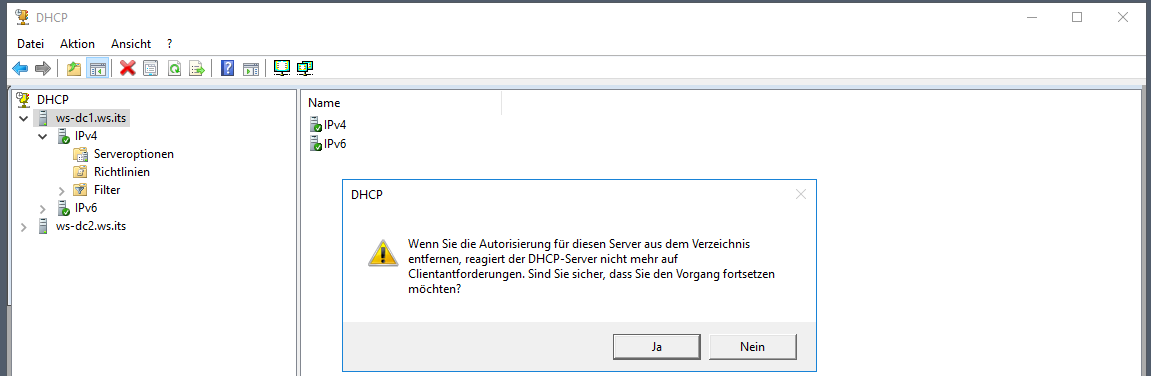The width and height of the screenshot is (1151, 376).
Task: Go forward with the gray arrow
Action: tap(43, 68)
